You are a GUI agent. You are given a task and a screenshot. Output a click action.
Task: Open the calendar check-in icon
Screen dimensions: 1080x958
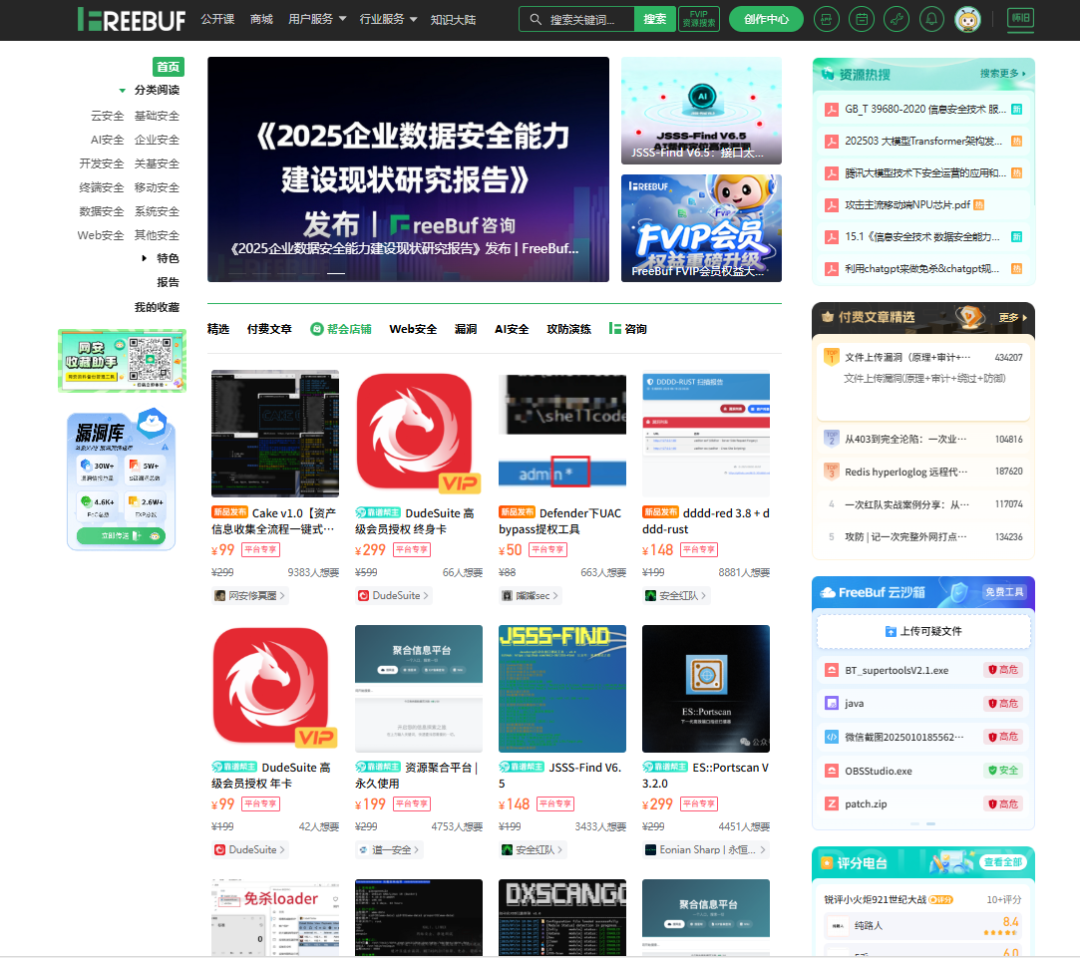862,19
